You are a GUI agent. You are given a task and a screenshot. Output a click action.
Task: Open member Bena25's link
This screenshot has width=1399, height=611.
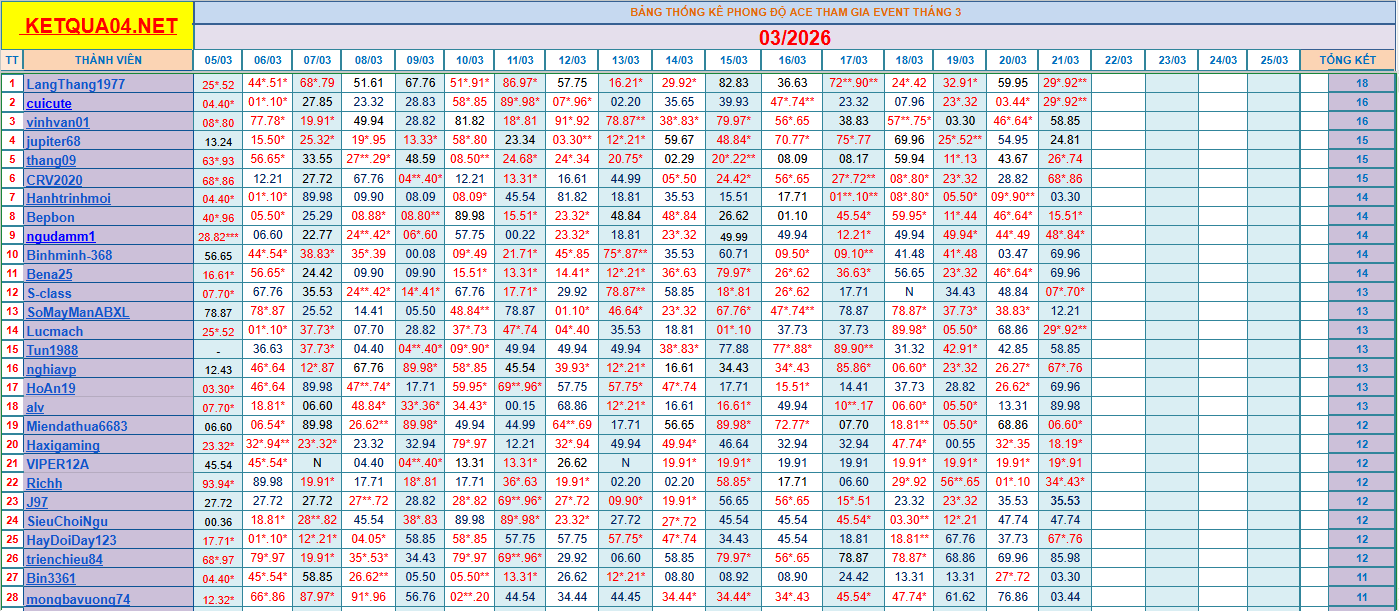pos(49,274)
